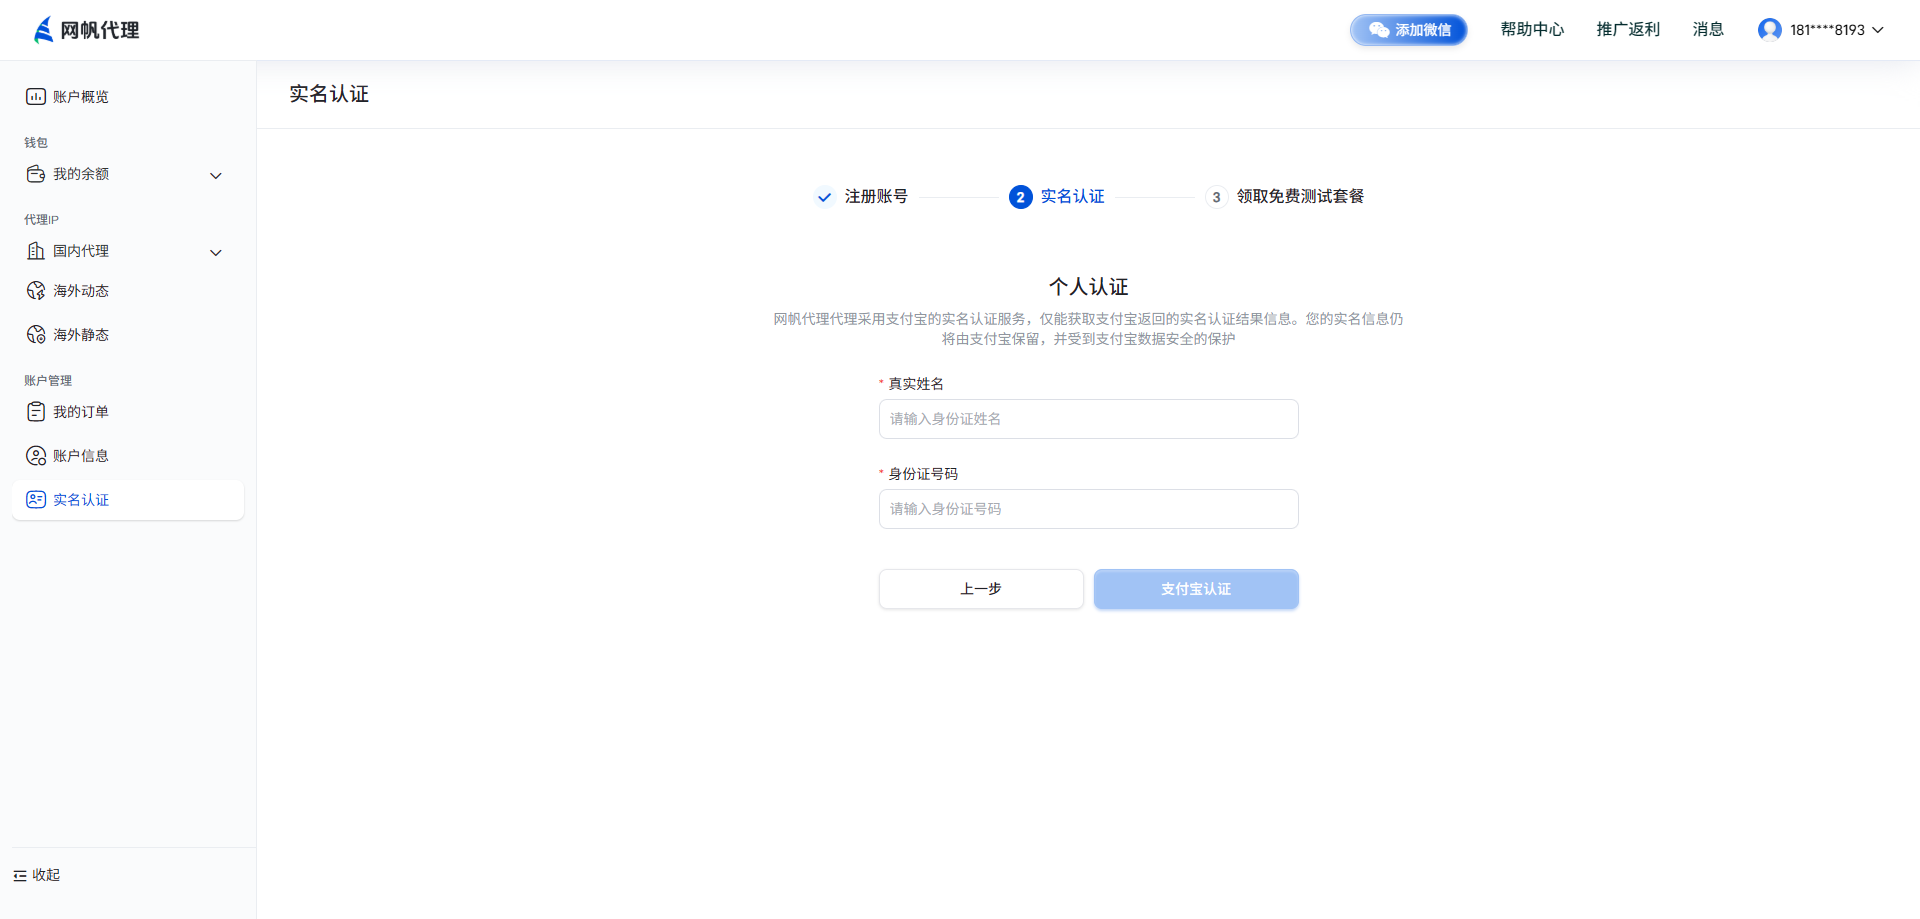The height and width of the screenshot is (919, 1920).
Task: Click the 上一步 button
Action: pyautogui.click(x=981, y=589)
